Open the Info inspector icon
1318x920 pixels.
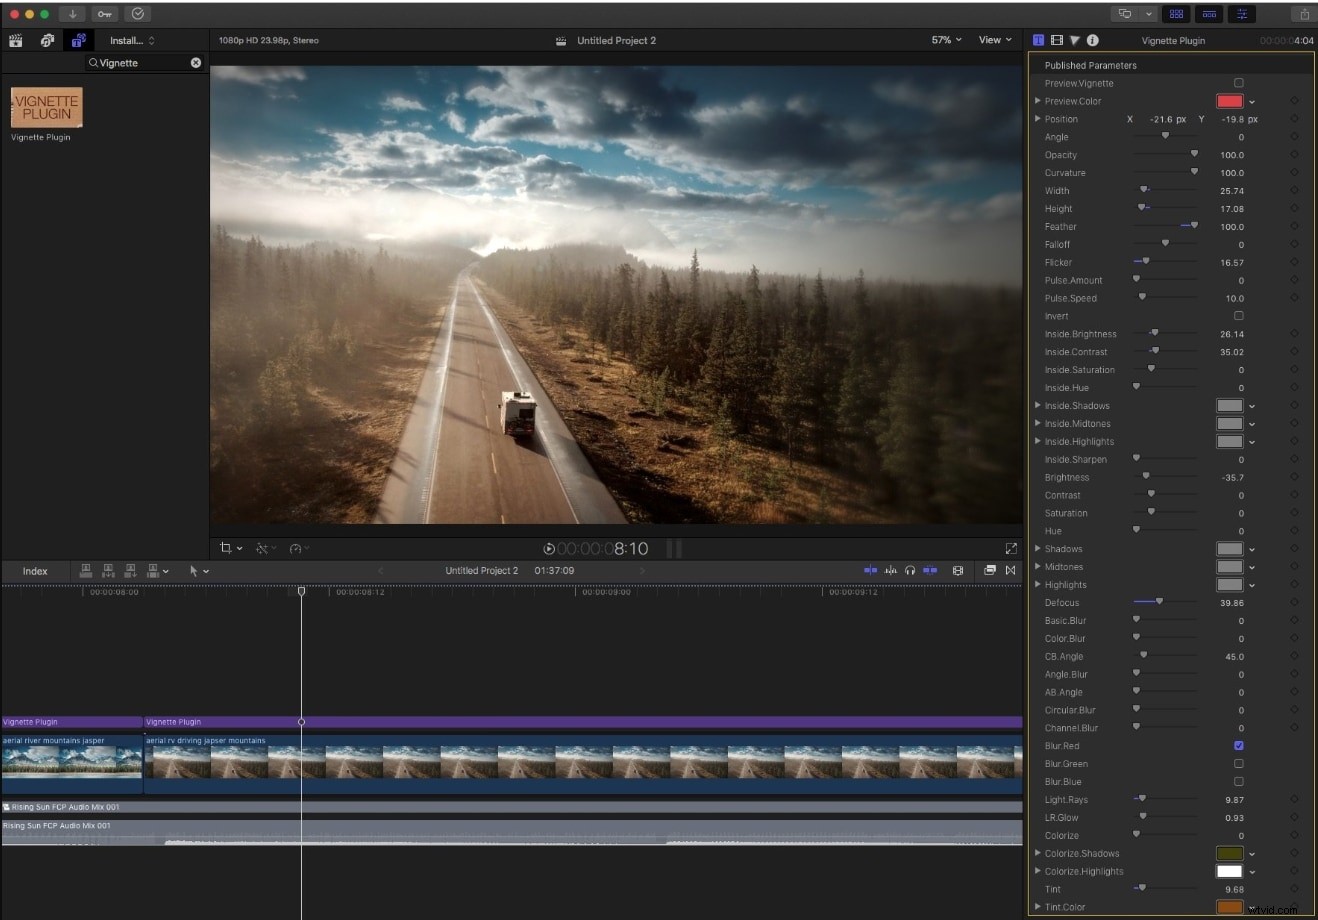(x=1093, y=40)
